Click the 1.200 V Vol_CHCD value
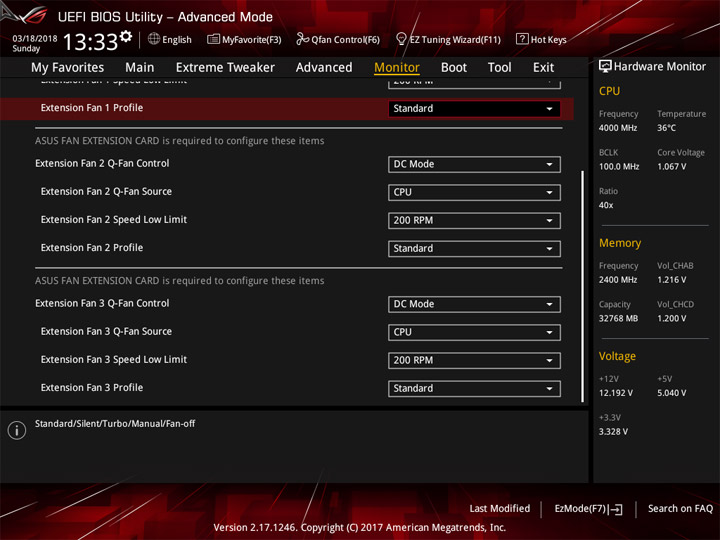Image resolution: width=720 pixels, height=540 pixels. tap(672, 318)
